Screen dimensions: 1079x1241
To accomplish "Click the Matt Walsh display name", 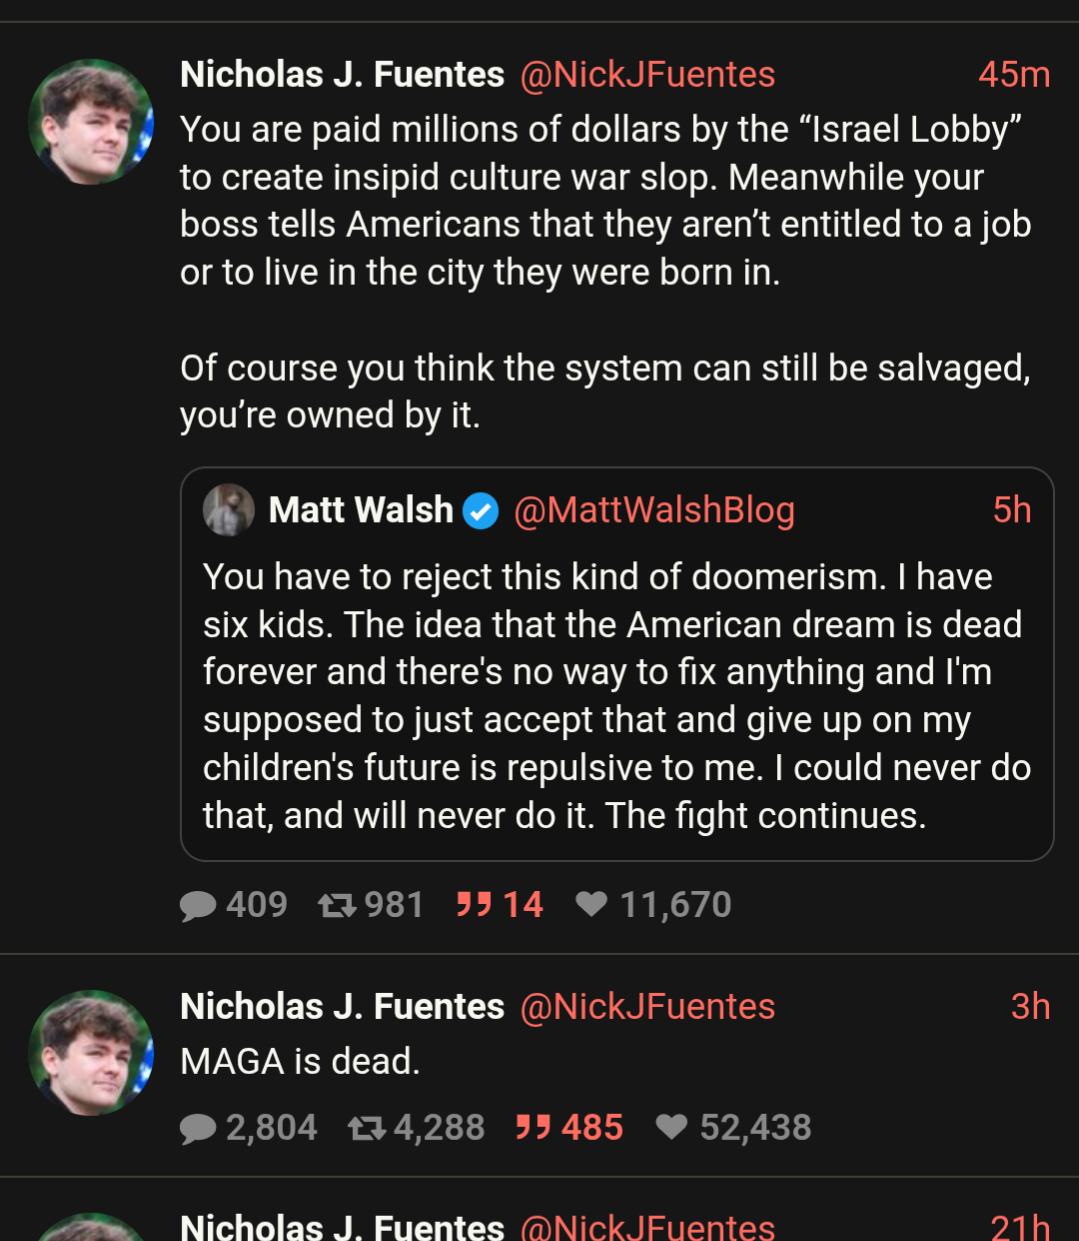I will tap(360, 510).
